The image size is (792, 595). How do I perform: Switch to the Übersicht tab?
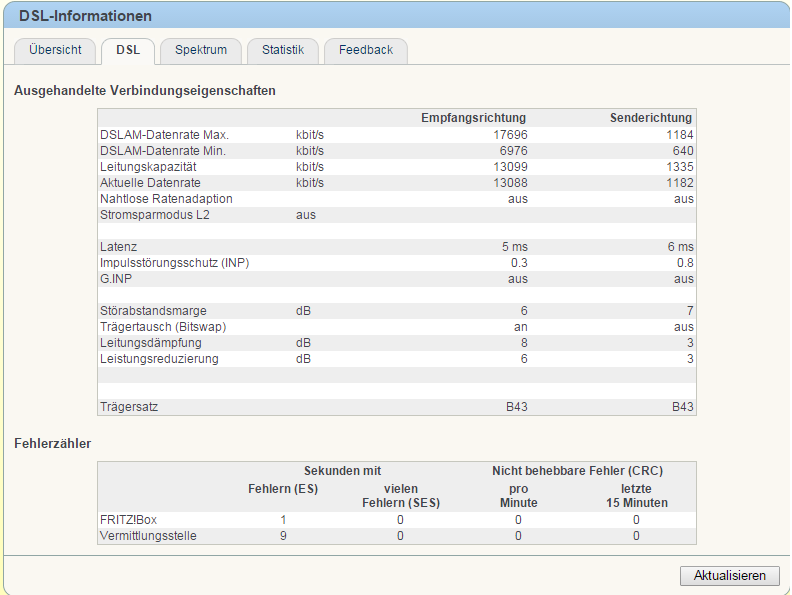pos(55,51)
